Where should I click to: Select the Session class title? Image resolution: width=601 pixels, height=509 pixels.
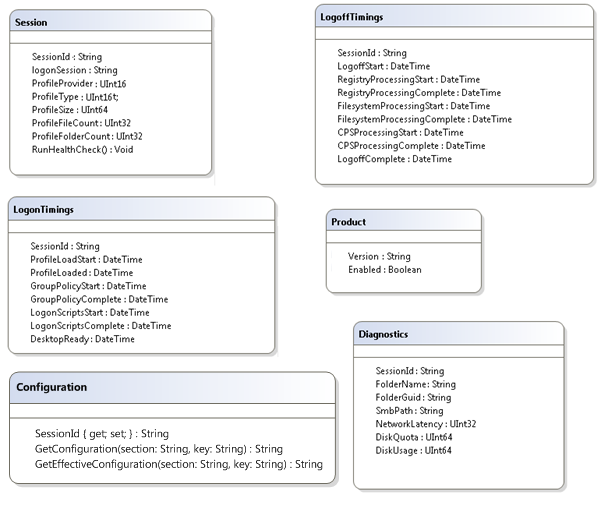tap(31, 22)
